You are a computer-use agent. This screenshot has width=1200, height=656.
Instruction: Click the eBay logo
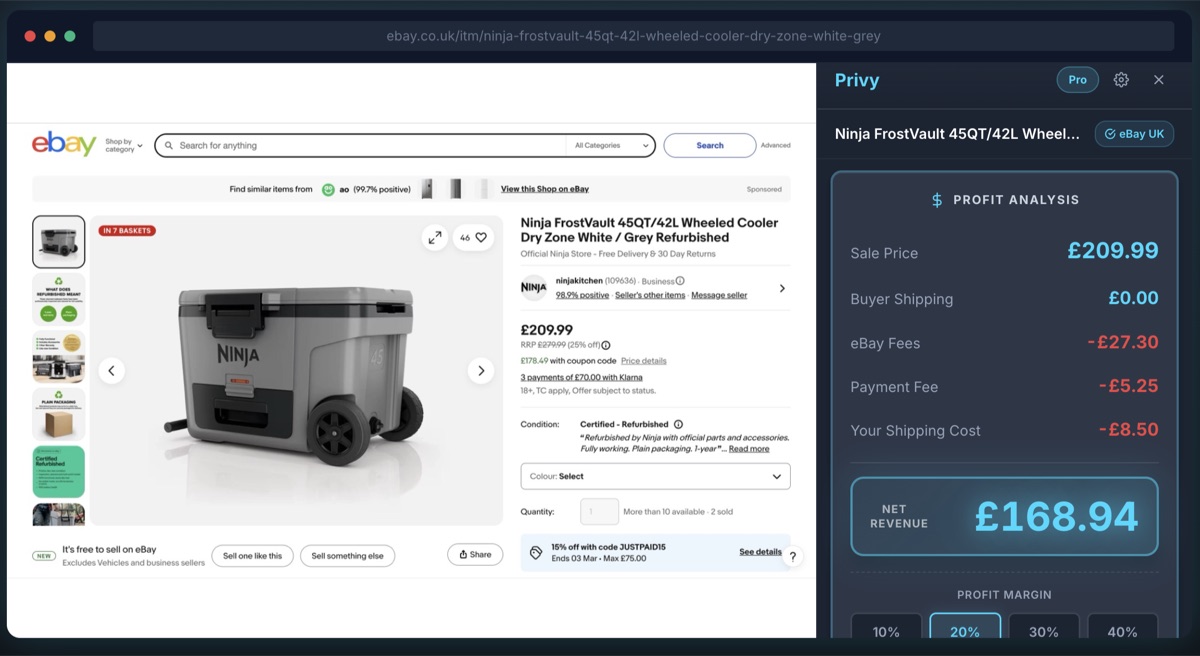62,144
